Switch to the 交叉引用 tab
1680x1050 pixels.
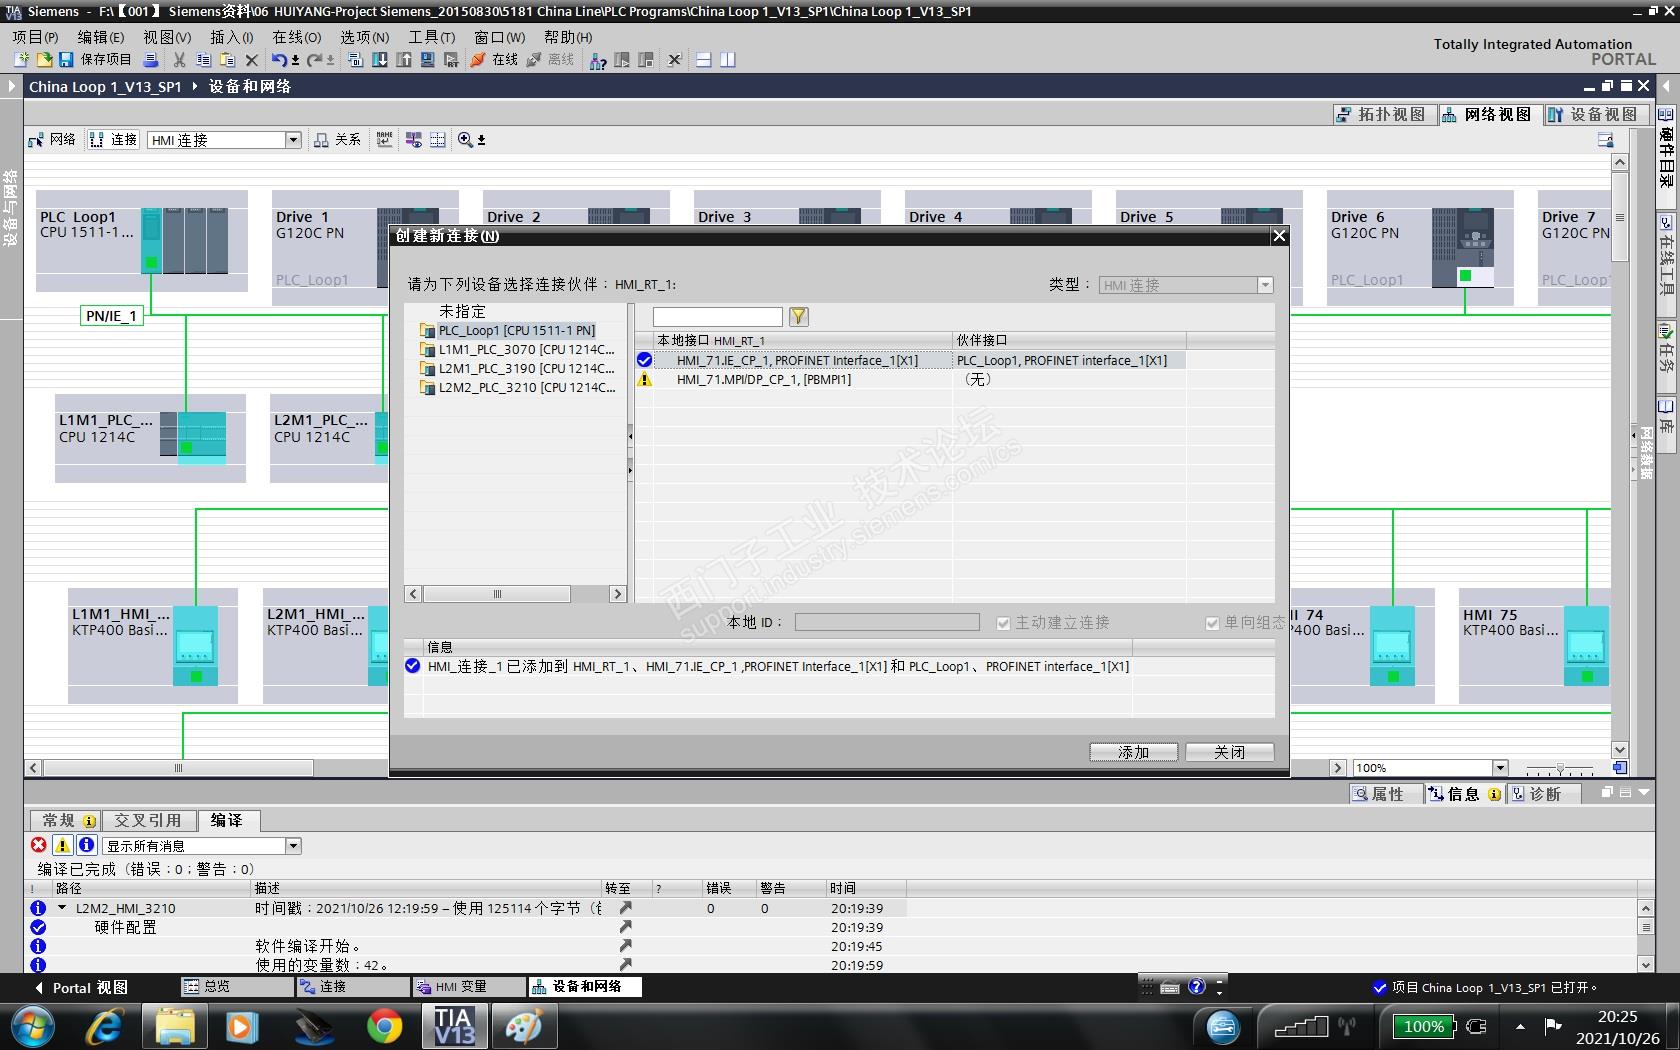(x=148, y=821)
